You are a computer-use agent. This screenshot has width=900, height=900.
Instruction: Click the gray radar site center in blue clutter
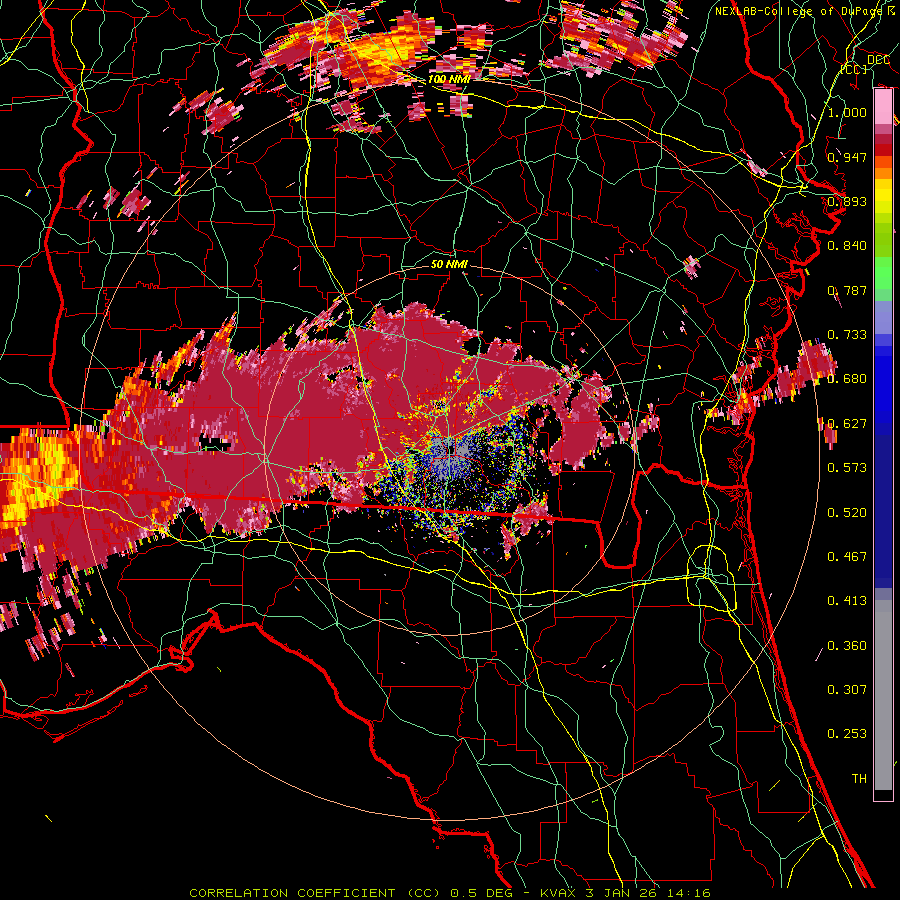[451, 452]
